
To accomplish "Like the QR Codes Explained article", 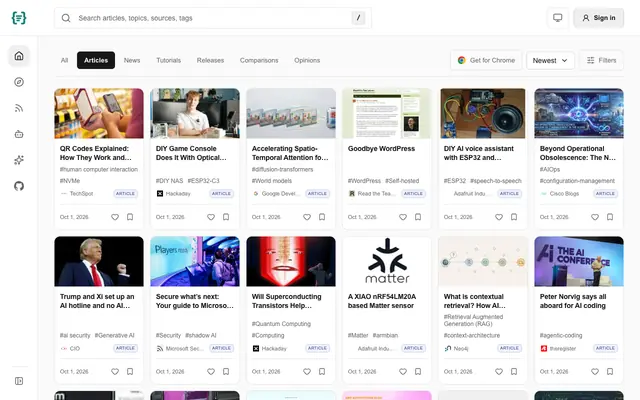I will click(x=115, y=217).
